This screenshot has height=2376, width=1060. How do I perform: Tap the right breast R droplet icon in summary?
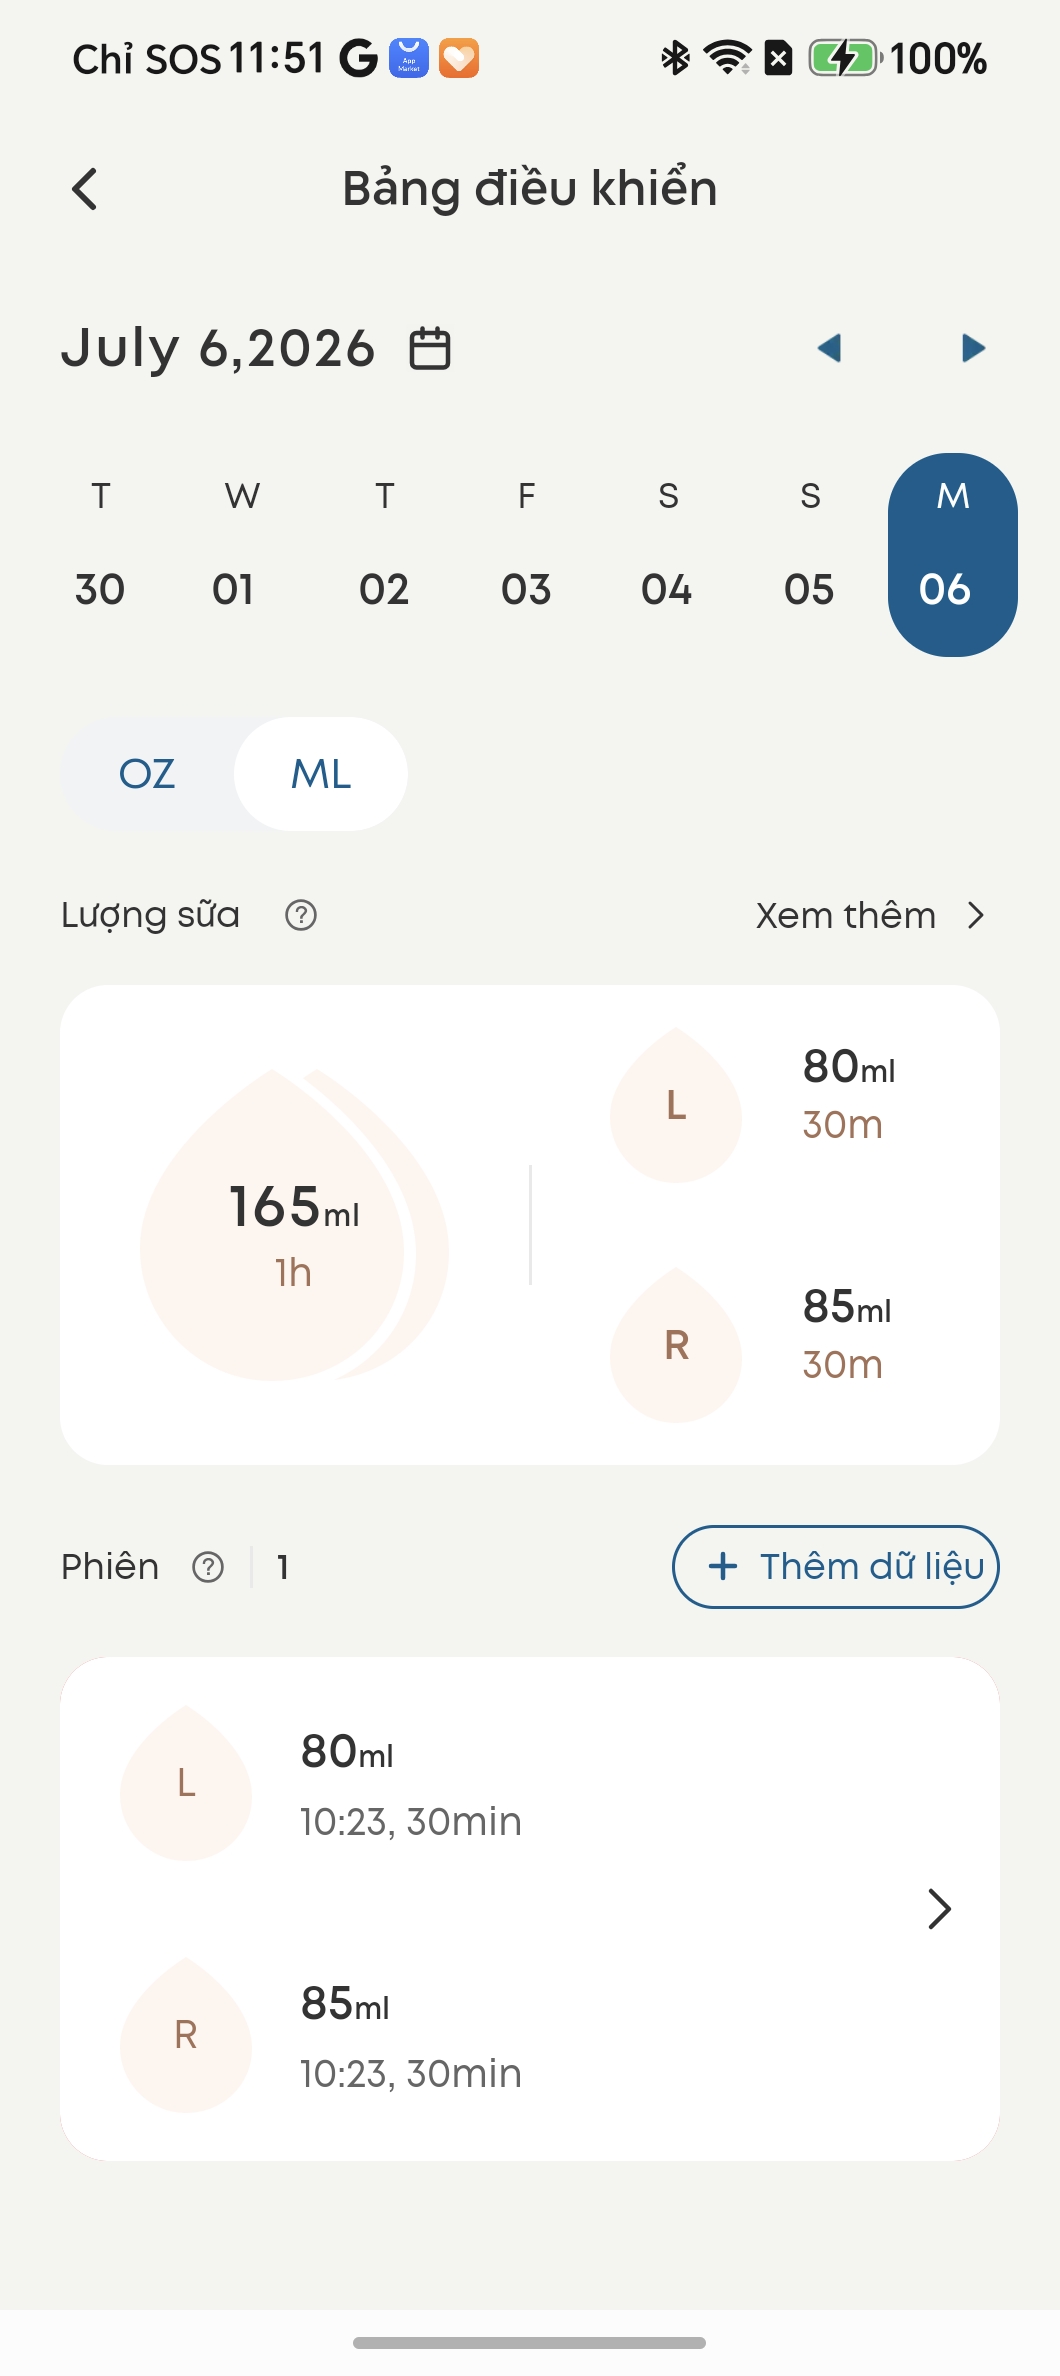pos(676,1345)
